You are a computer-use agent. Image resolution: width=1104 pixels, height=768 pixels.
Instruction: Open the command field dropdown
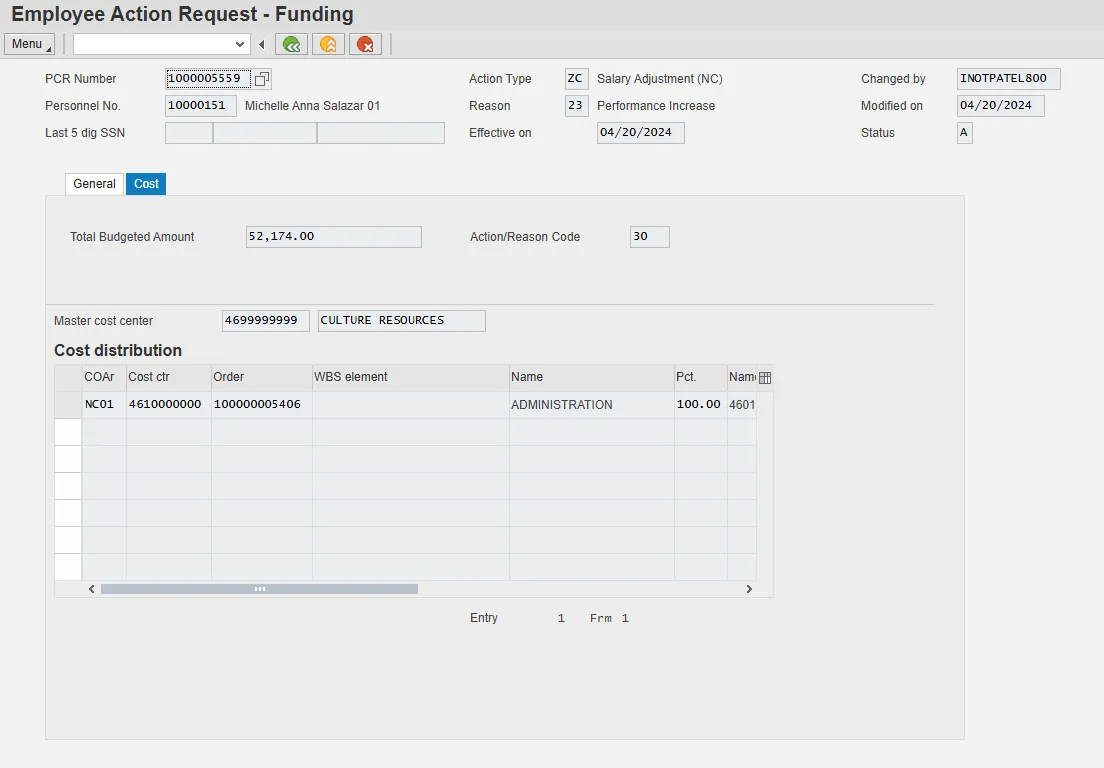pyautogui.click(x=240, y=44)
